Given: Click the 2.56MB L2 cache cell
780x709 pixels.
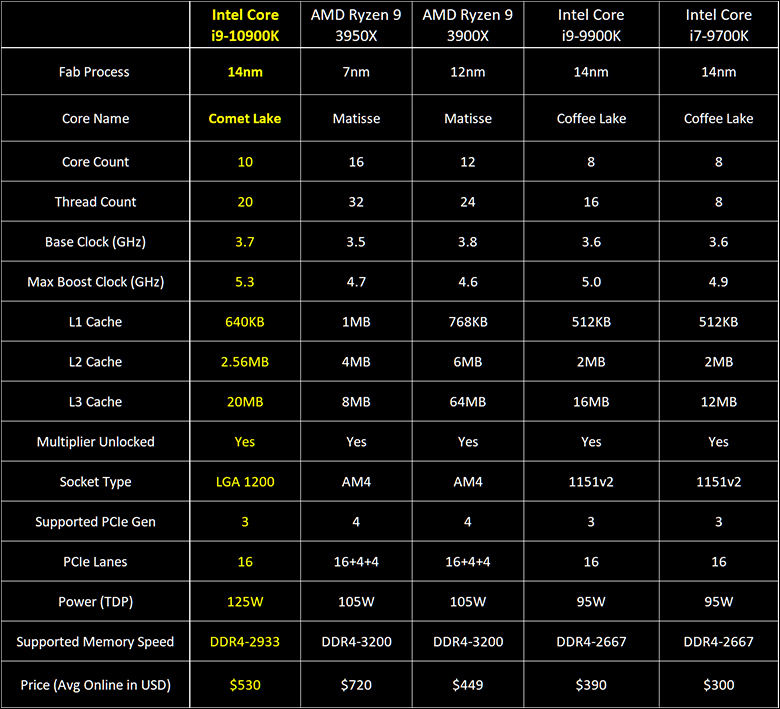Looking at the screenshot, I should tap(245, 362).
